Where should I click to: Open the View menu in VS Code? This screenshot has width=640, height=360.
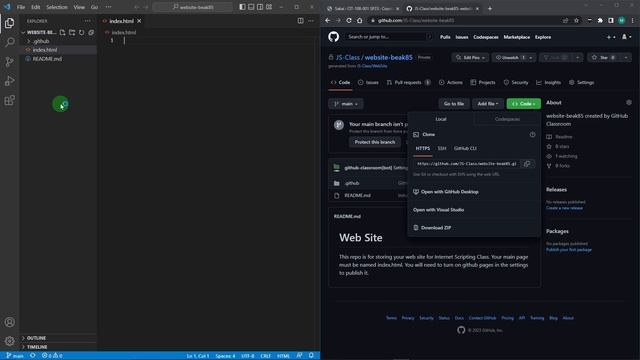[79, 7]
